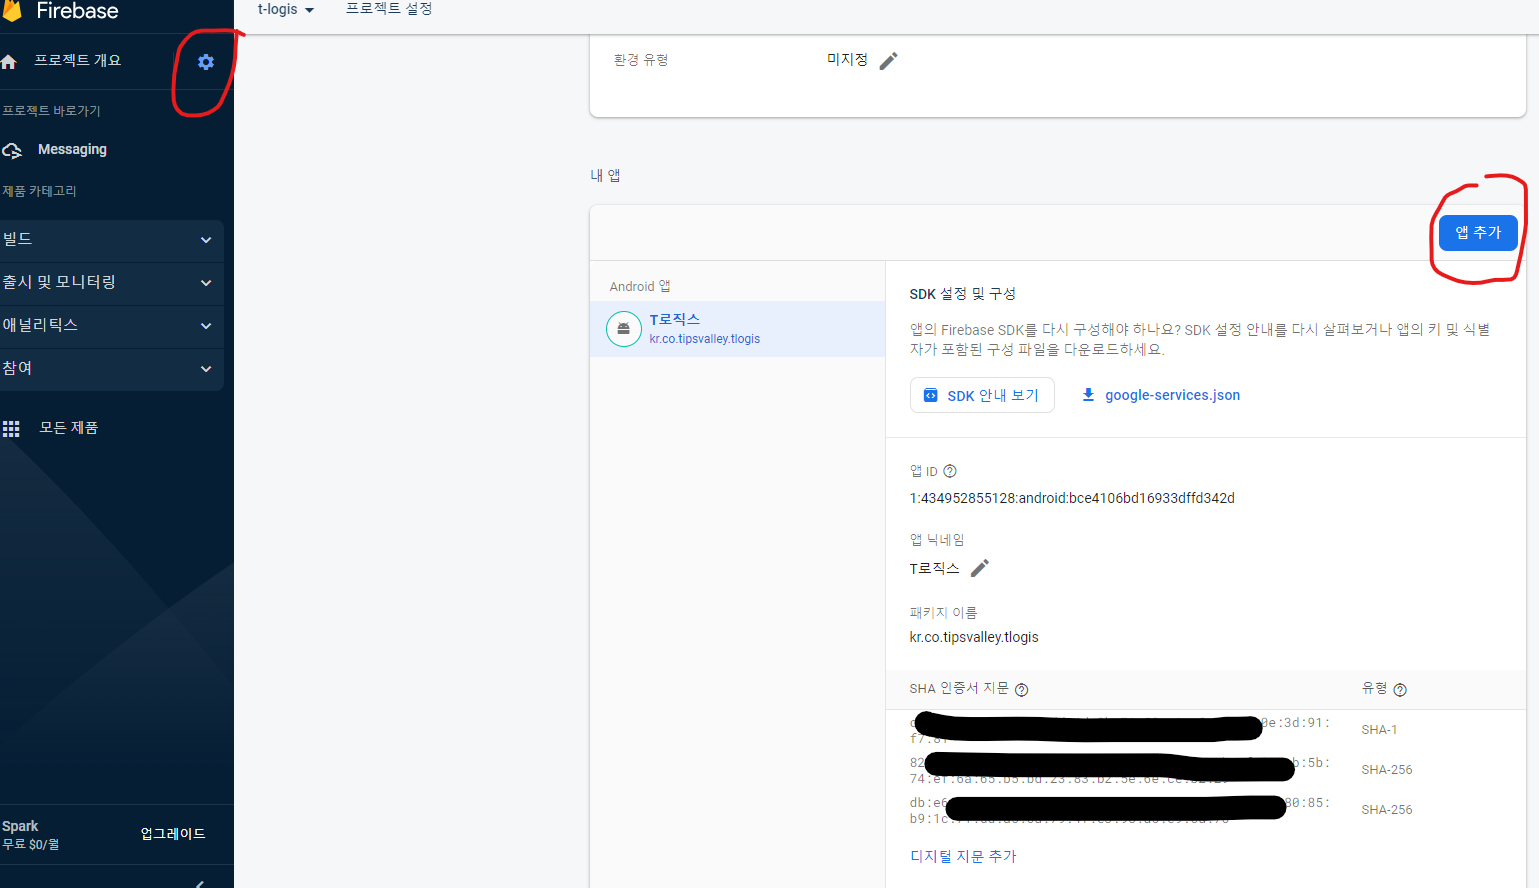Click the 내 앱 section heading
The image size is (1539, 888).
[x=605, y=176]
